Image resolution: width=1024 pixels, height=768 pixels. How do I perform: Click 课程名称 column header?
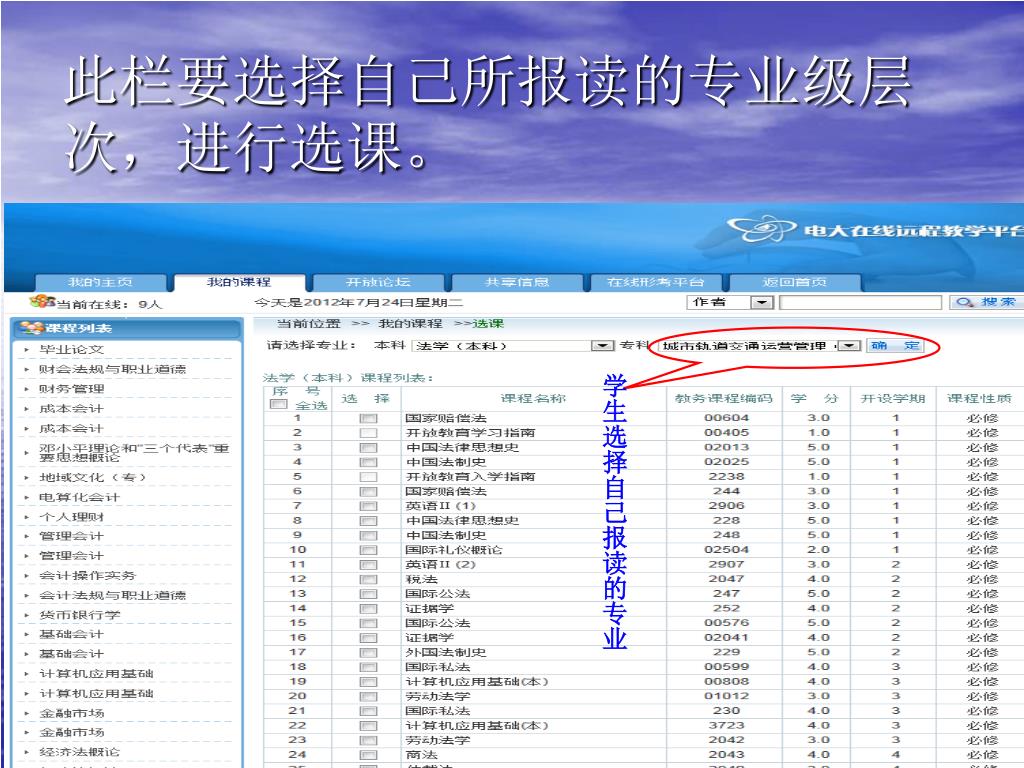pyautogui.click(x=533, y=398)
